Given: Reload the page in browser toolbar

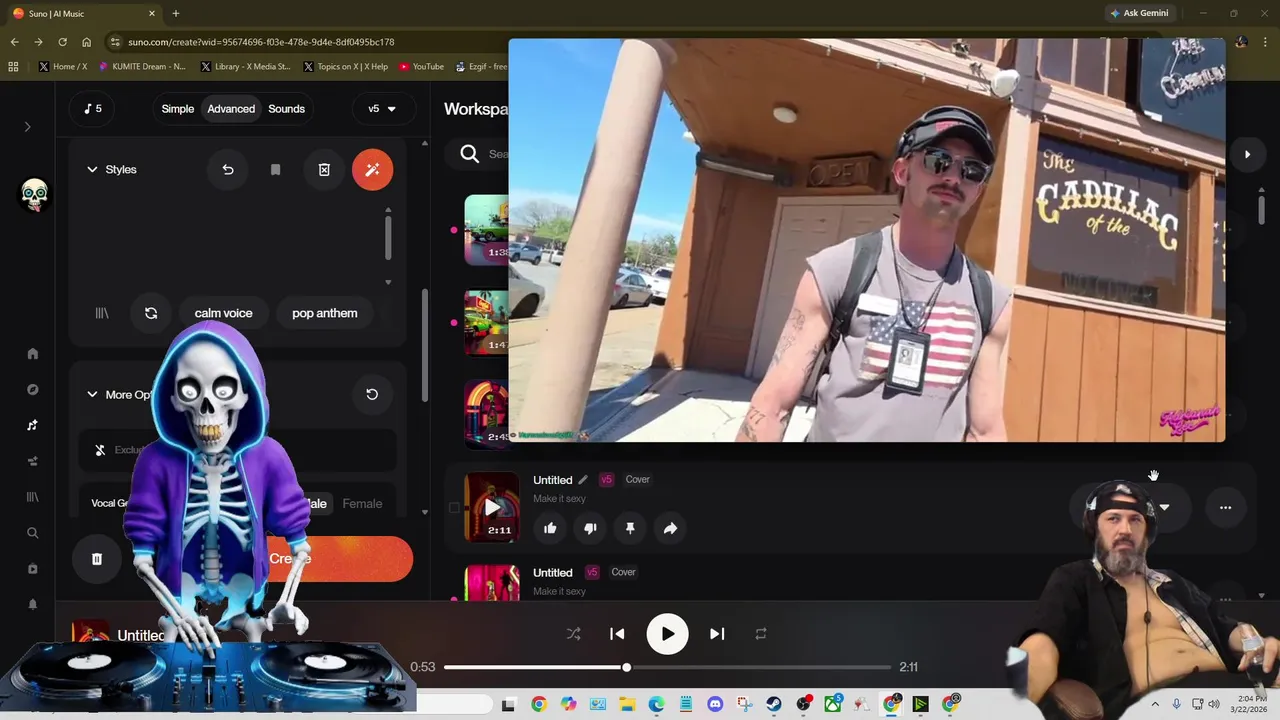Looking at the screenshot, I should [x=62, y=42].
